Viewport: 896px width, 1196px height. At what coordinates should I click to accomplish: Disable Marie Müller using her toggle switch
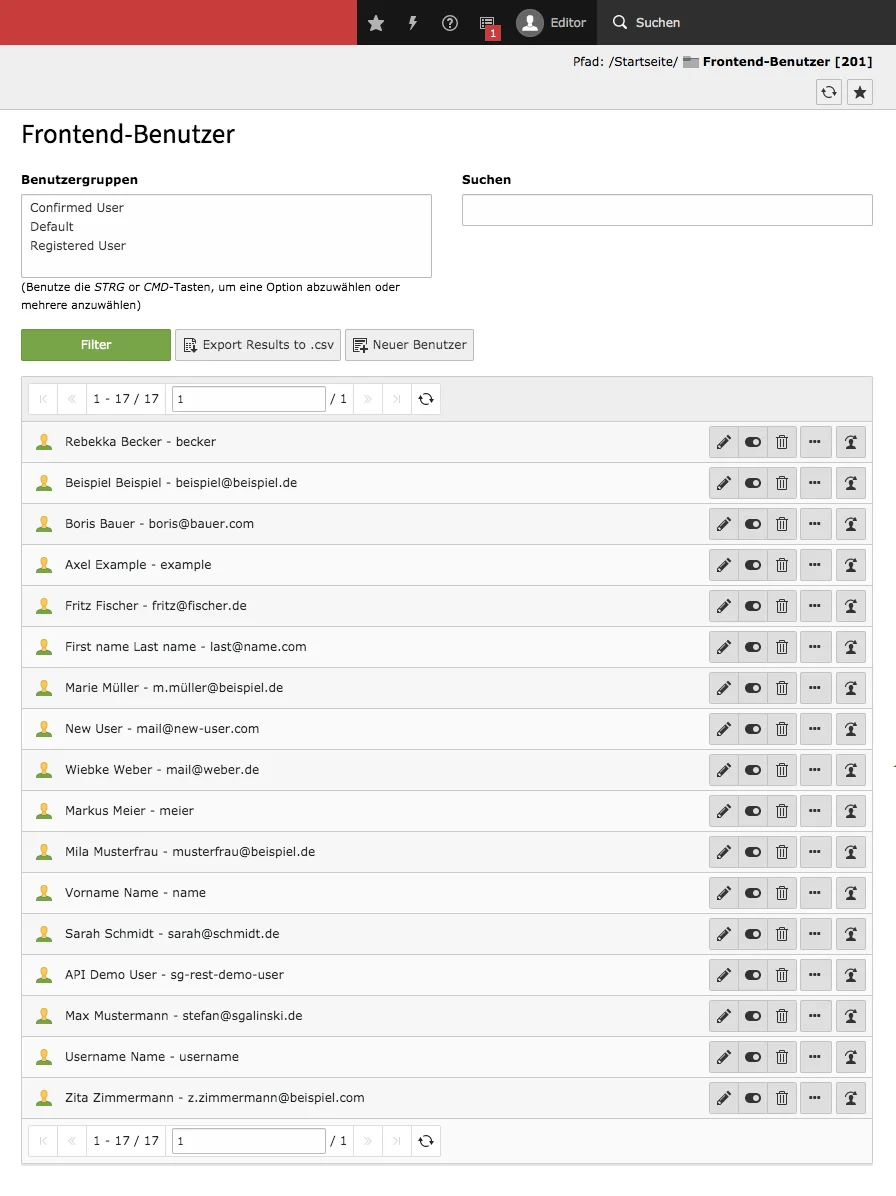(752, 687)
